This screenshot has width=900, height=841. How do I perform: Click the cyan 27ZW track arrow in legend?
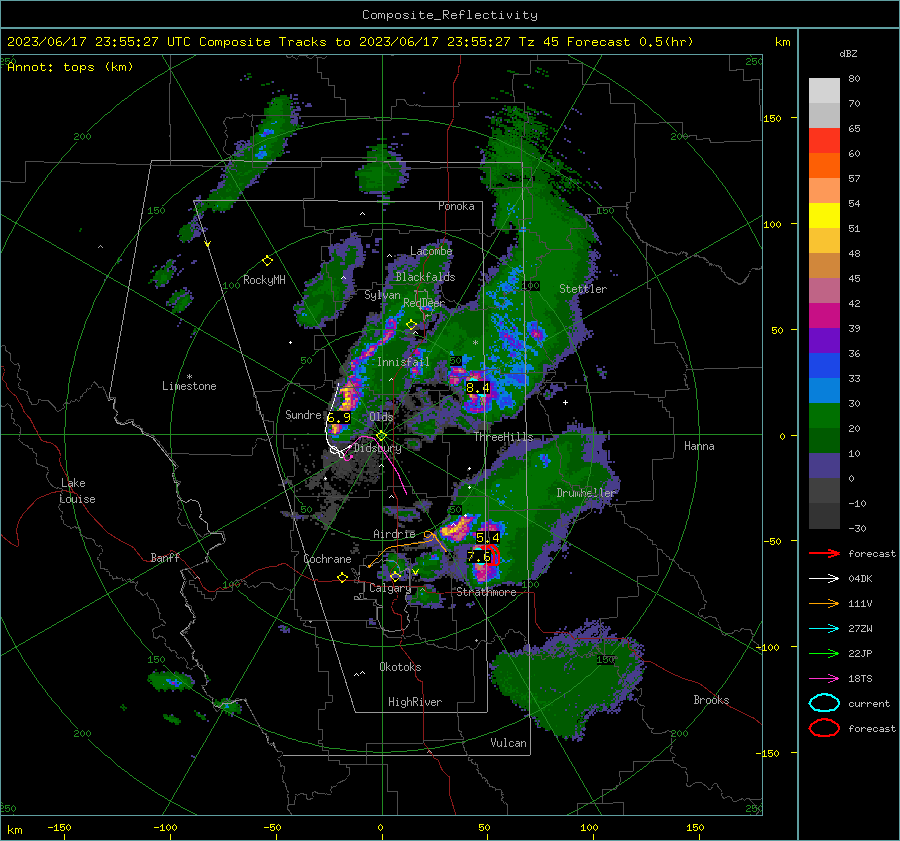pos(824,629)
